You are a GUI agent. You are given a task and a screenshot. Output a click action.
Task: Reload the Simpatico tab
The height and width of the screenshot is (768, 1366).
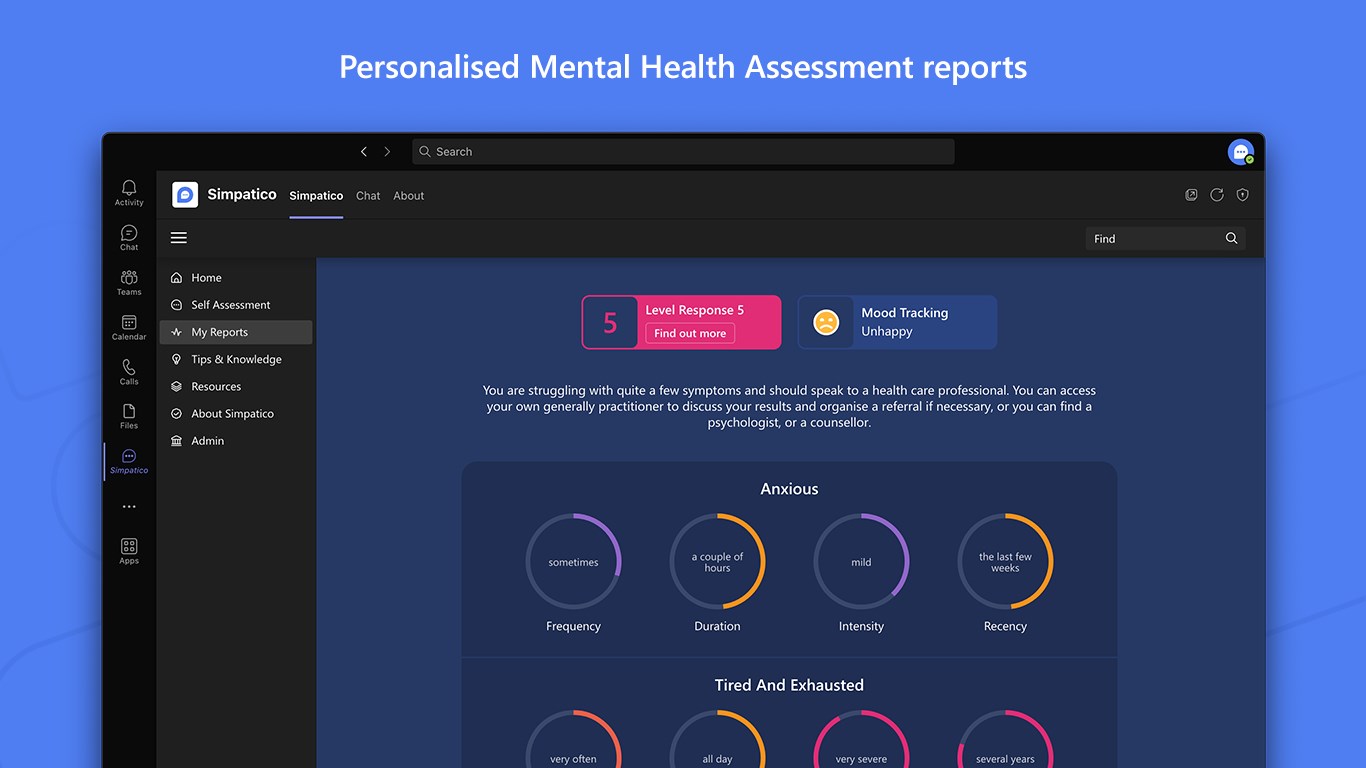(x=1217, y=195)
